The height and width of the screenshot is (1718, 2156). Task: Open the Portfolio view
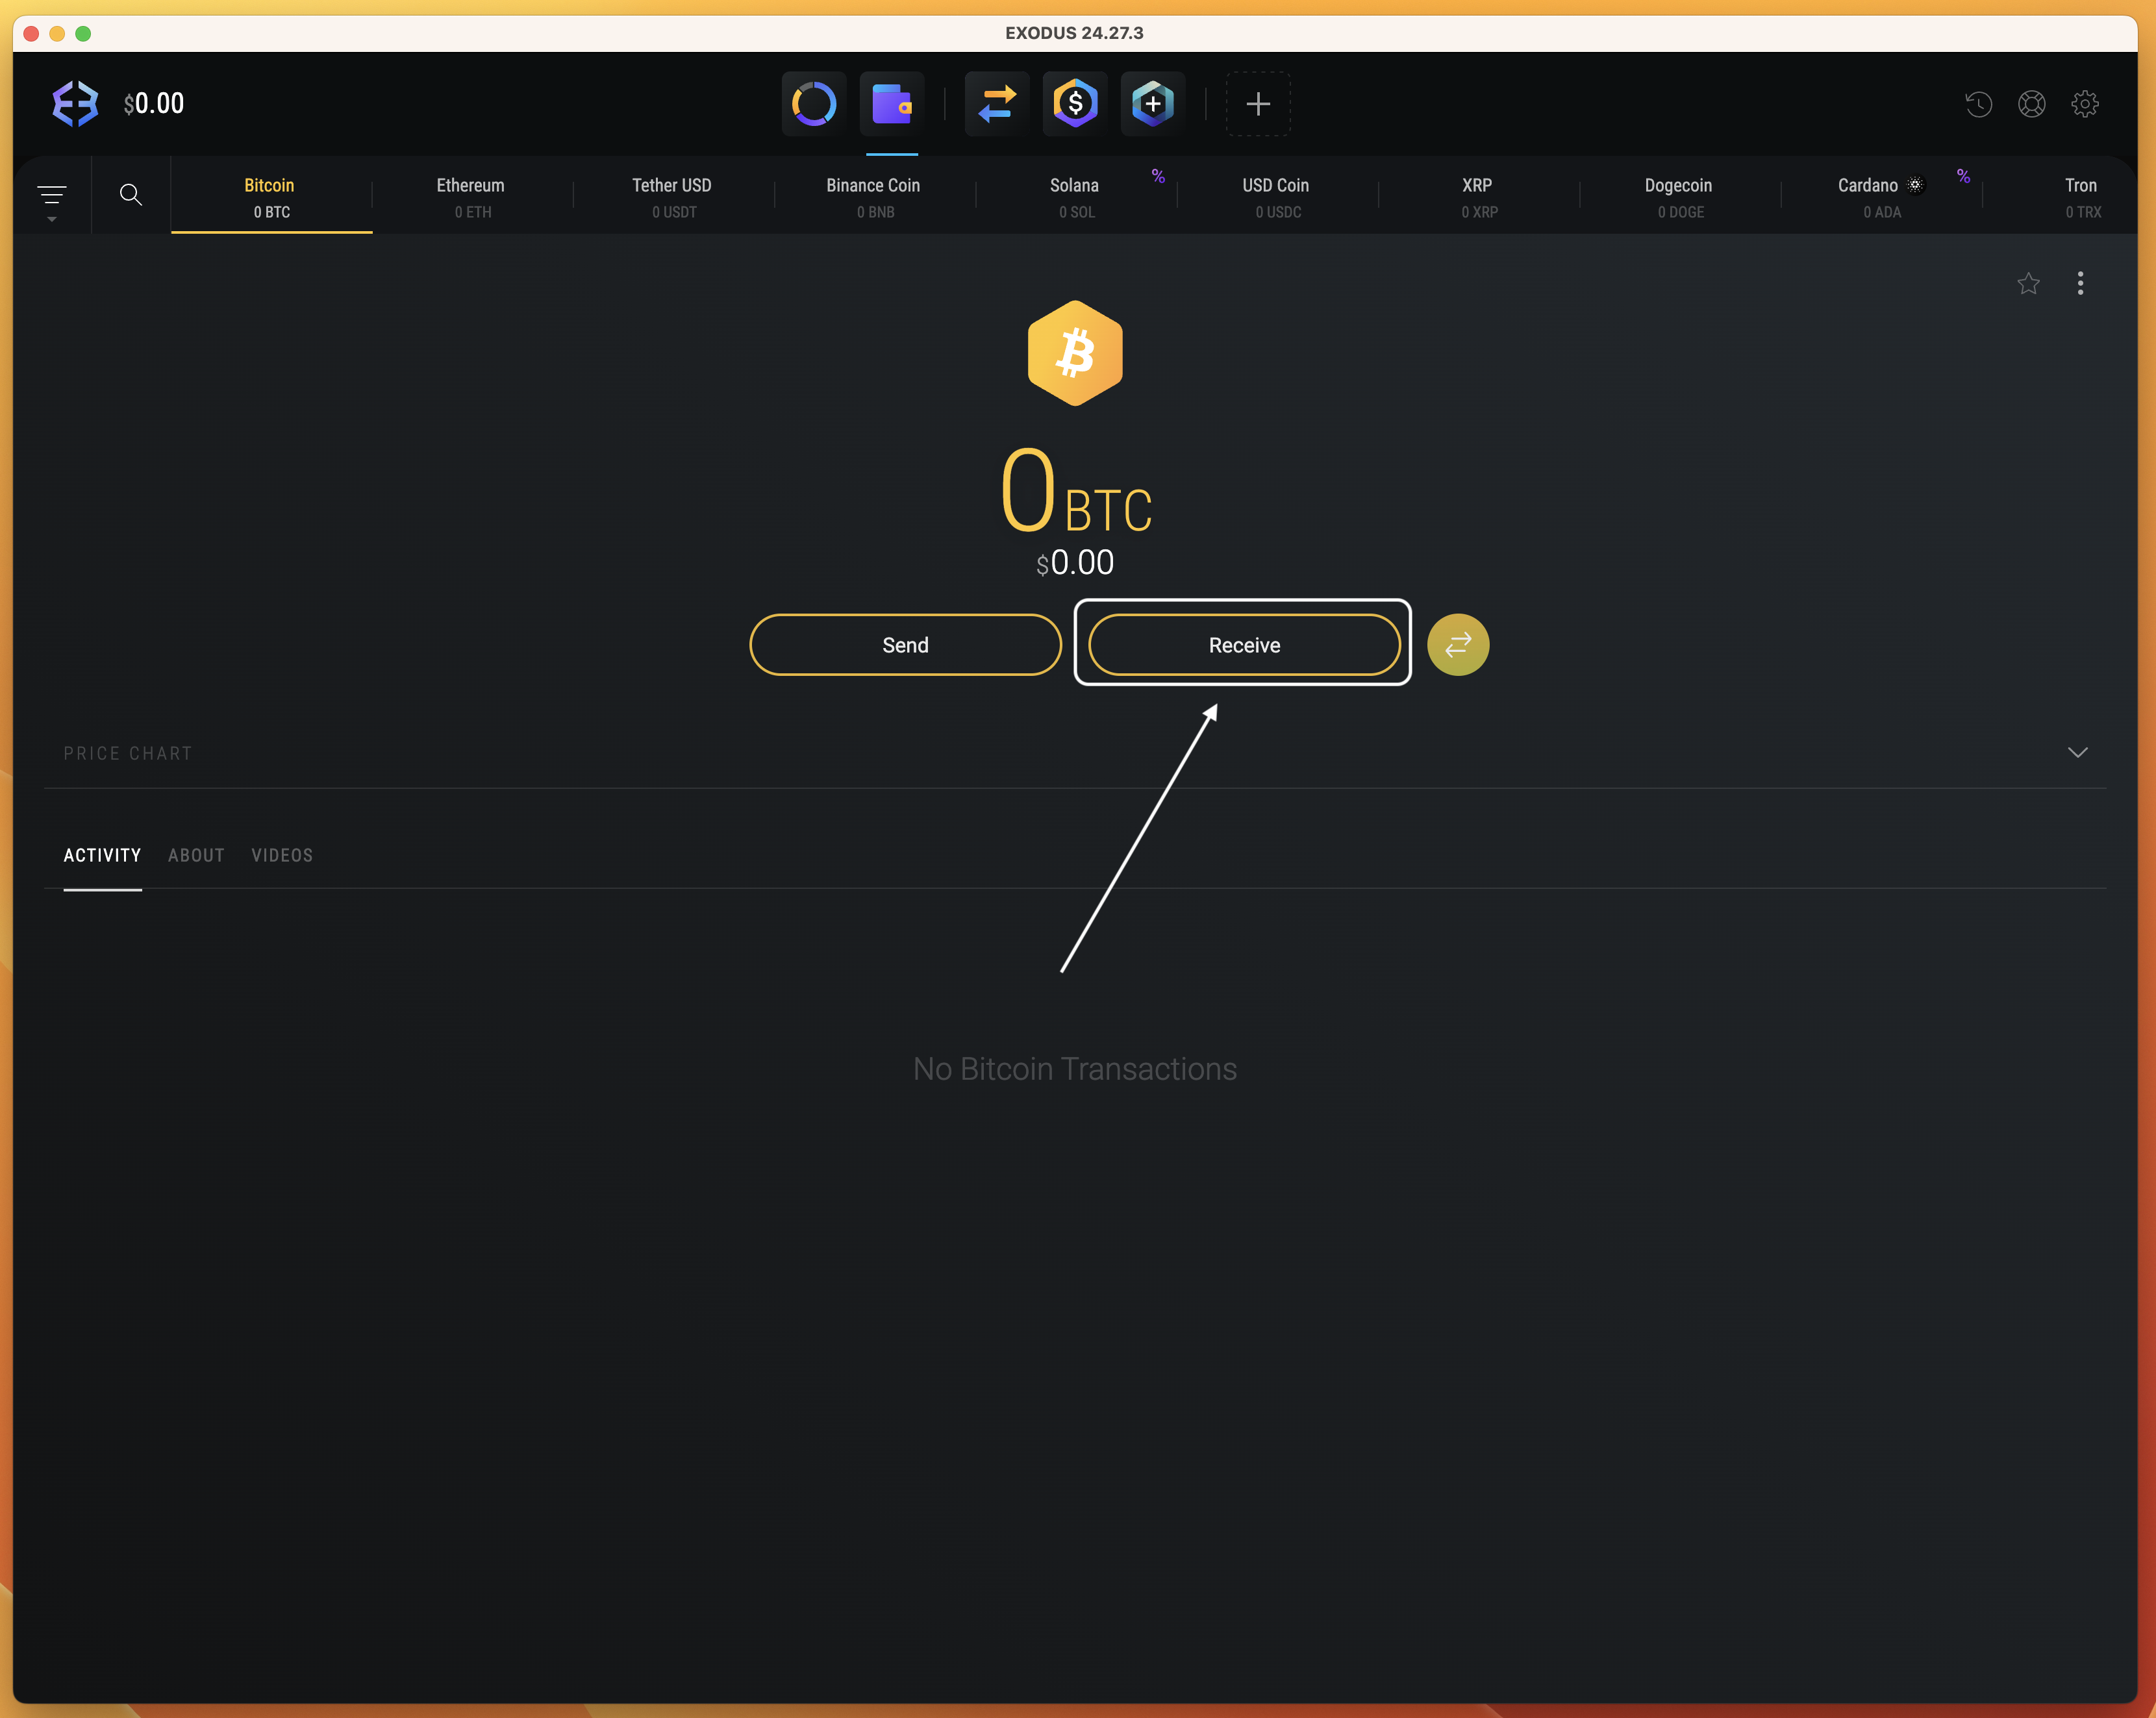pos(813,103)
